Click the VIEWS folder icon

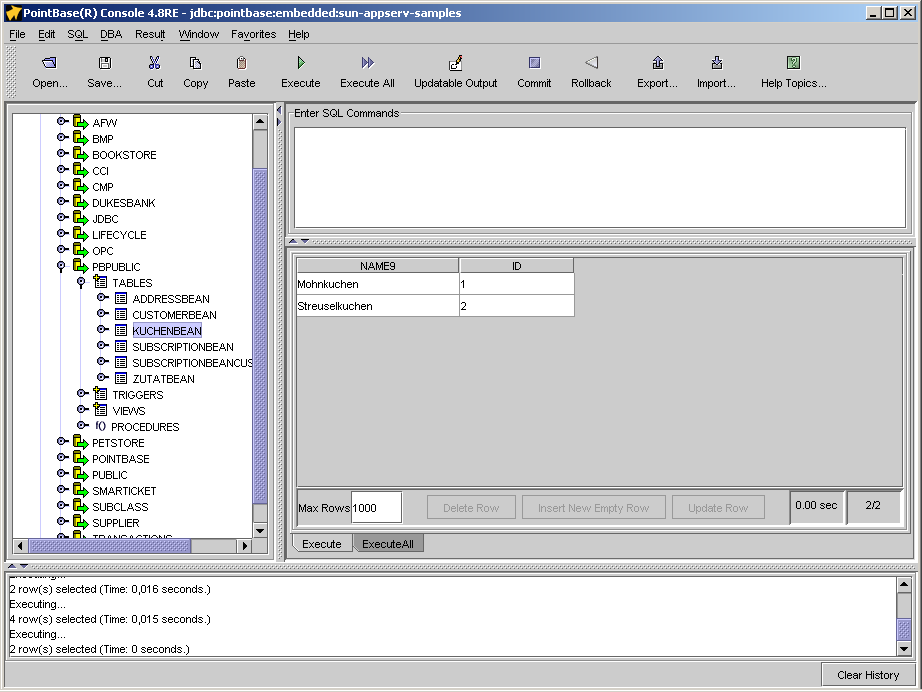(x=101, y=410)
